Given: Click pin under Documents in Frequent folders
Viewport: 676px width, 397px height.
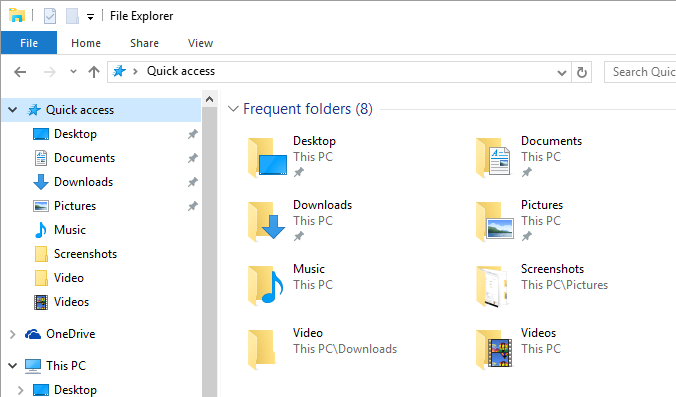Looking at the screenshot, I should point(526,172).
